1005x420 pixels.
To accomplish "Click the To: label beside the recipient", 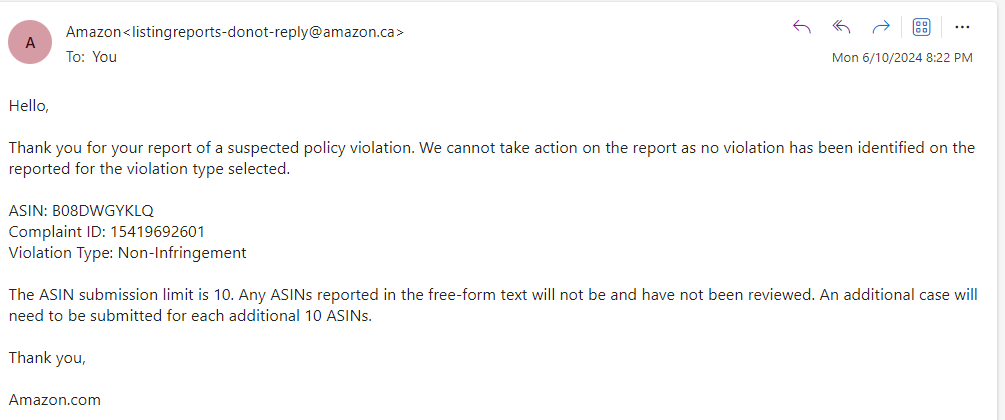I will (76, 57).
